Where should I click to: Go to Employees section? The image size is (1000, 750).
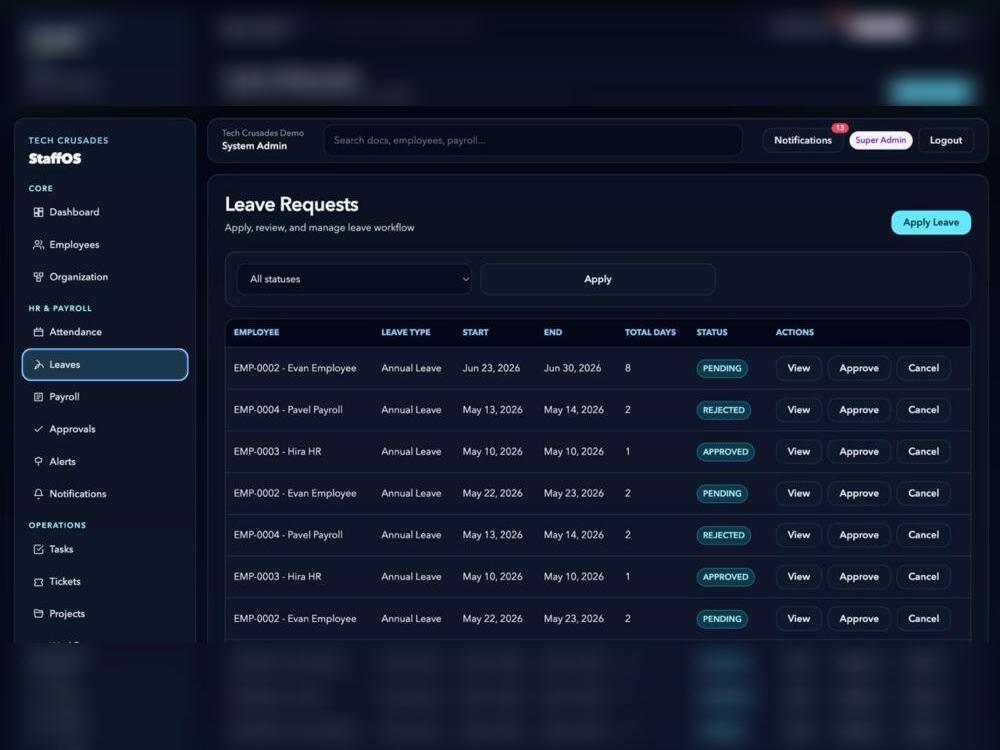[x=105, y=245]
